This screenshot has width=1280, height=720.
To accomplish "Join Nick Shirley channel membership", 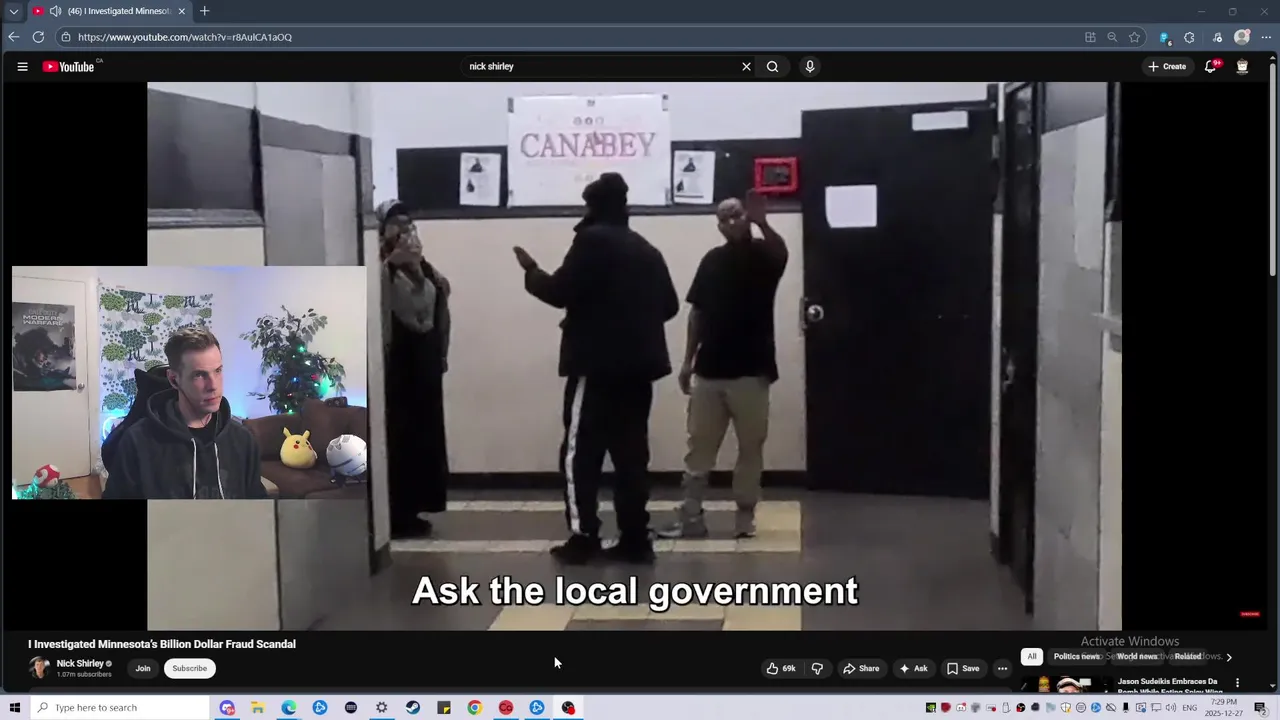I will (143, 669).
